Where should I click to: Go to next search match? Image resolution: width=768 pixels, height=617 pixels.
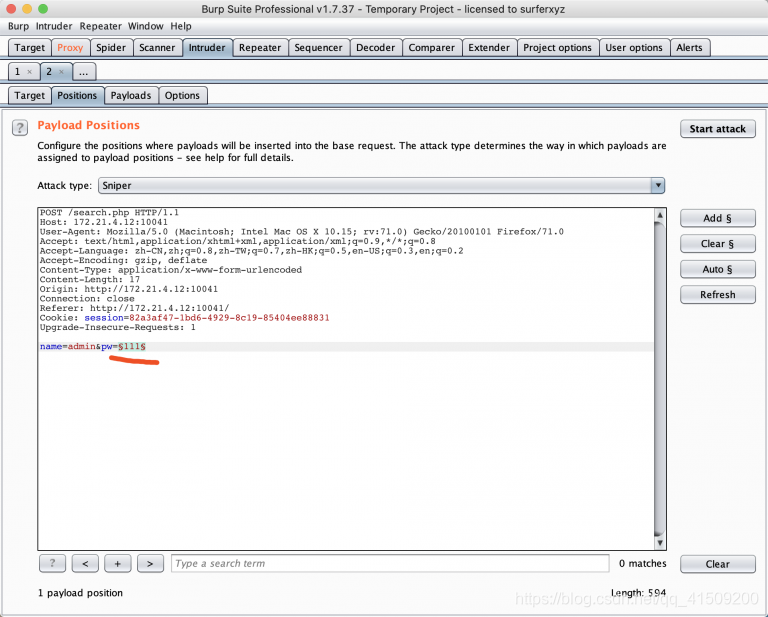tap(150, 564)
